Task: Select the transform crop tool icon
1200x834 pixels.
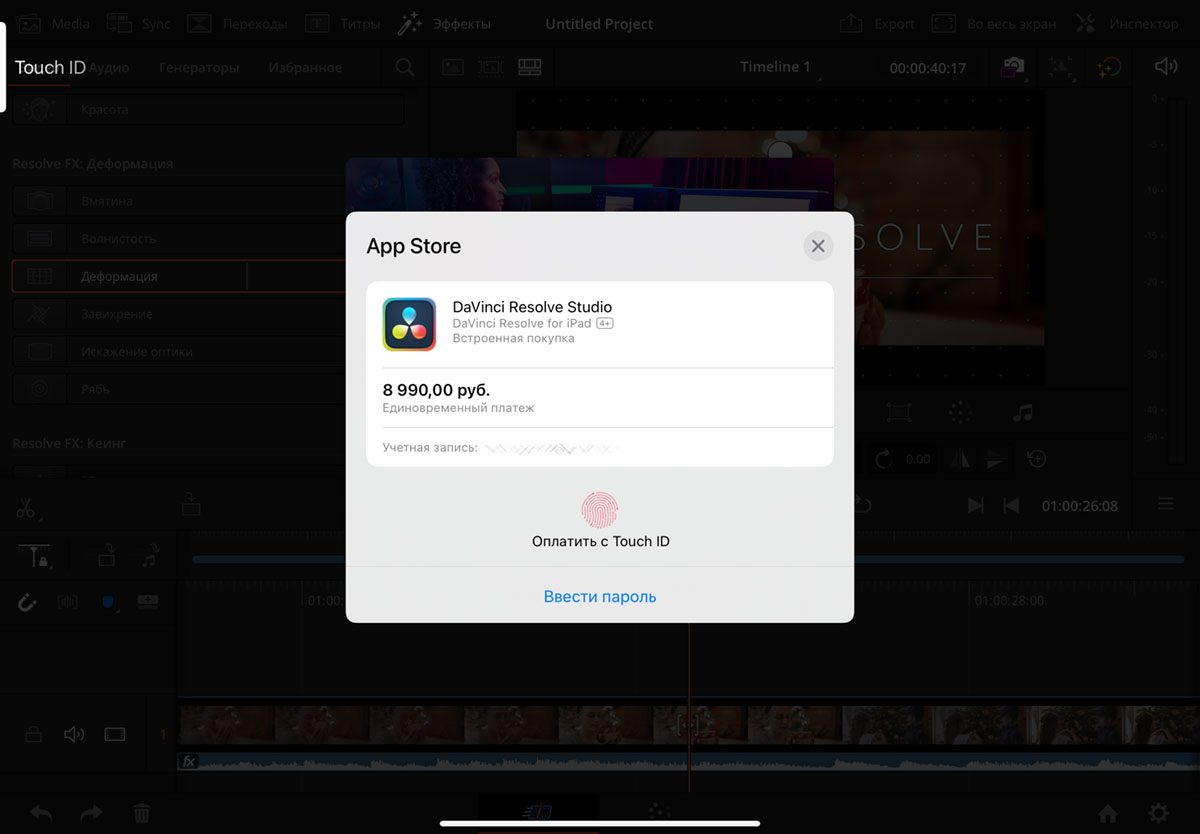Action: (898, 413)
